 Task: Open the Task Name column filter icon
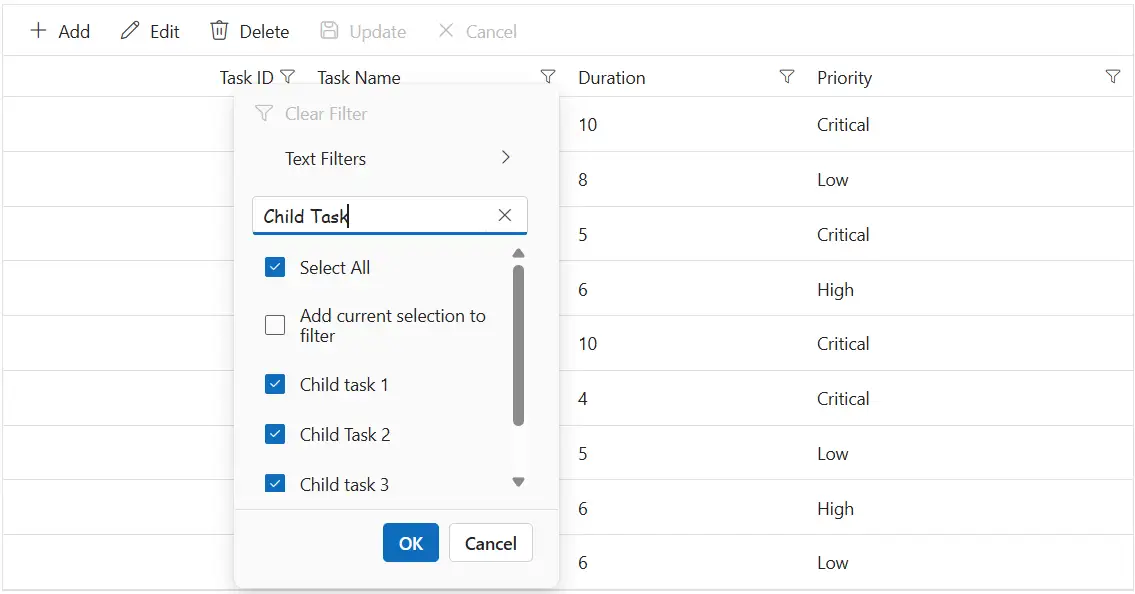[x=548, y=77]
